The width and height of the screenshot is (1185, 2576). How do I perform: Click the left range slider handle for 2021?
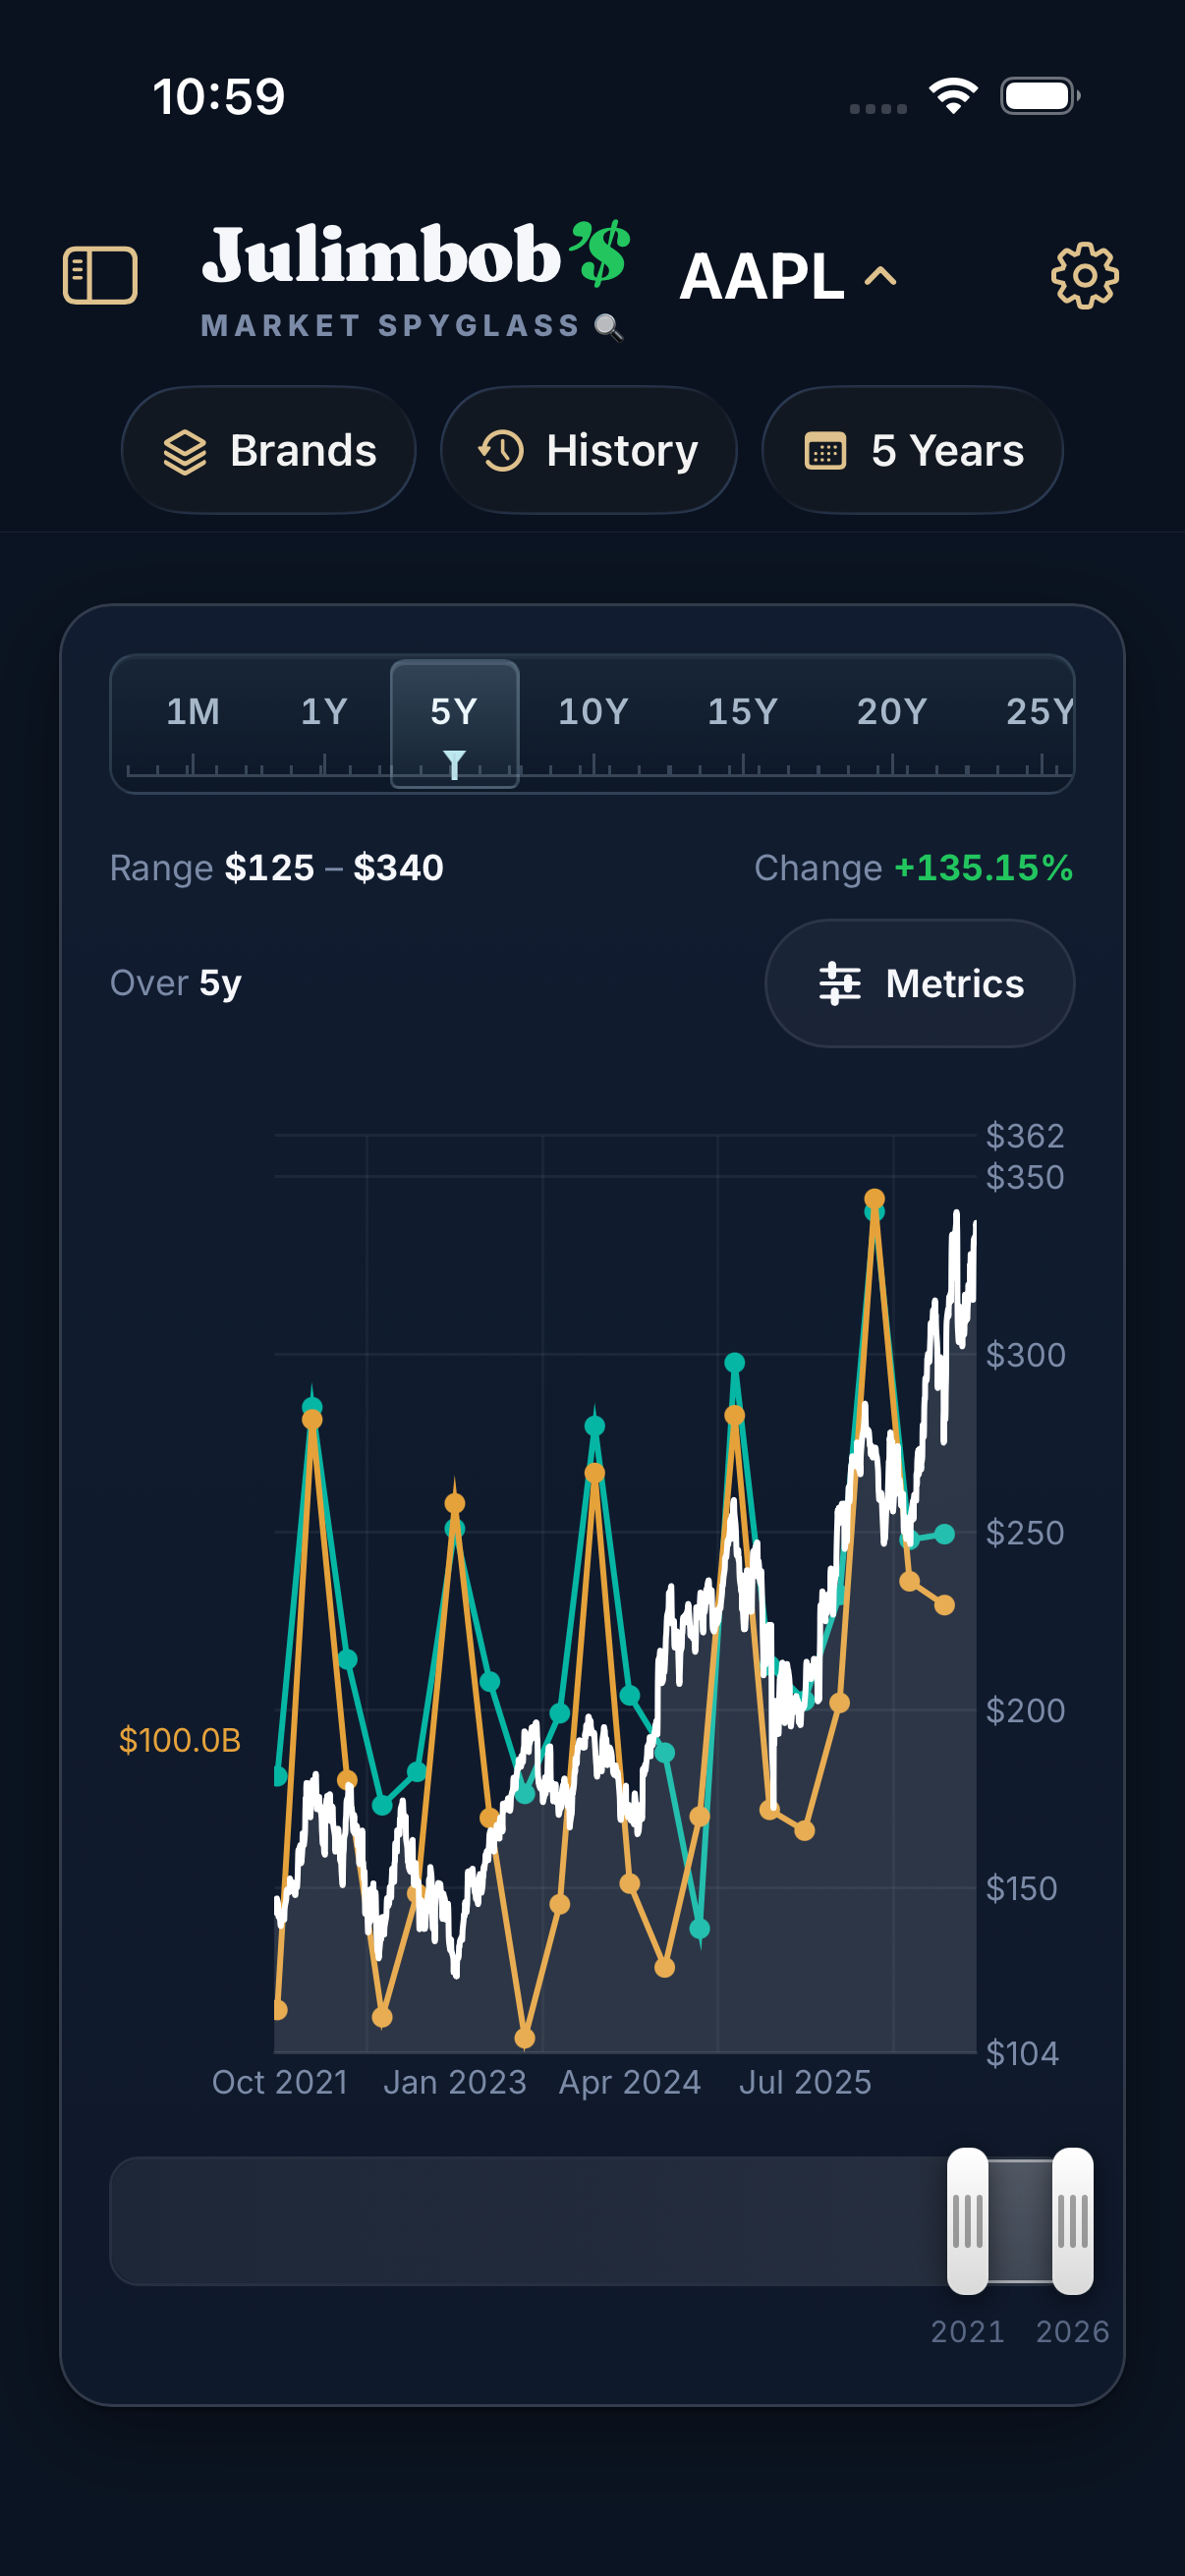pyautogui.click(x=967, y=2220)
